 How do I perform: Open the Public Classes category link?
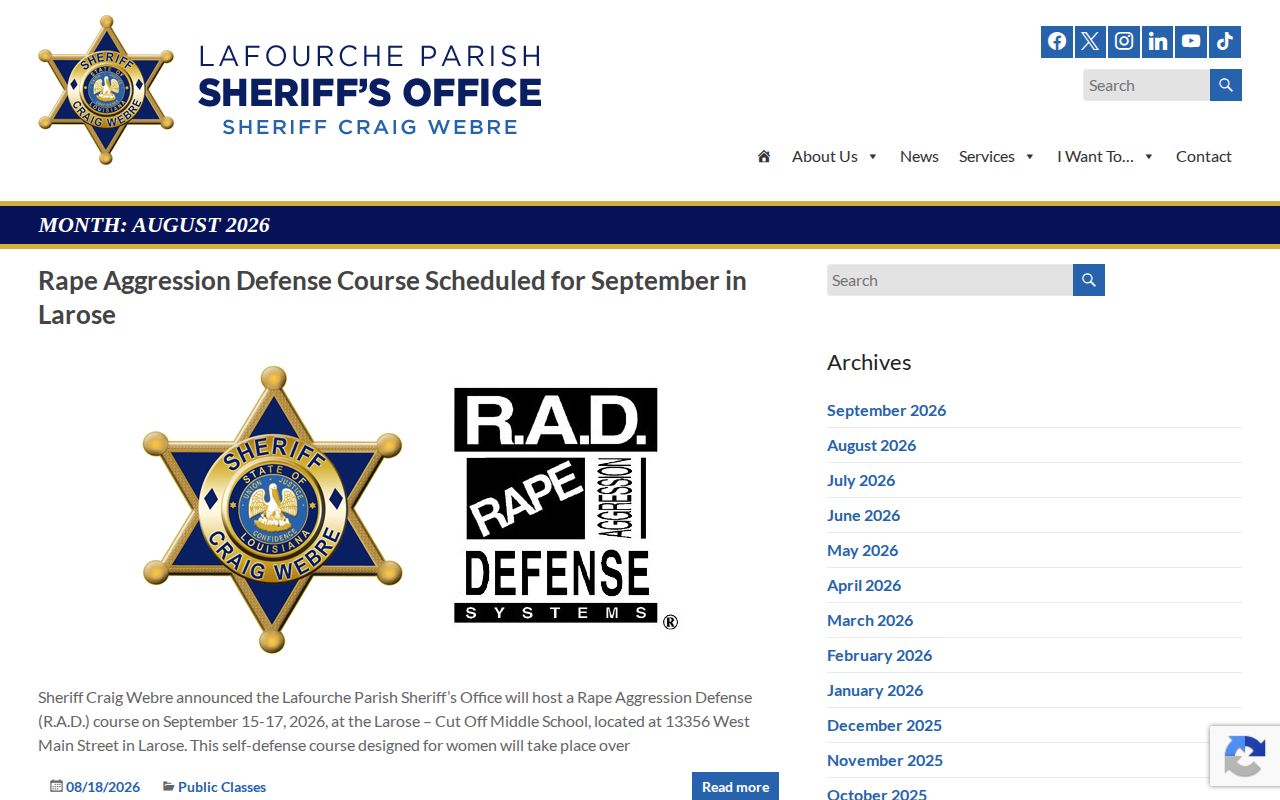[x=222, y=787]
